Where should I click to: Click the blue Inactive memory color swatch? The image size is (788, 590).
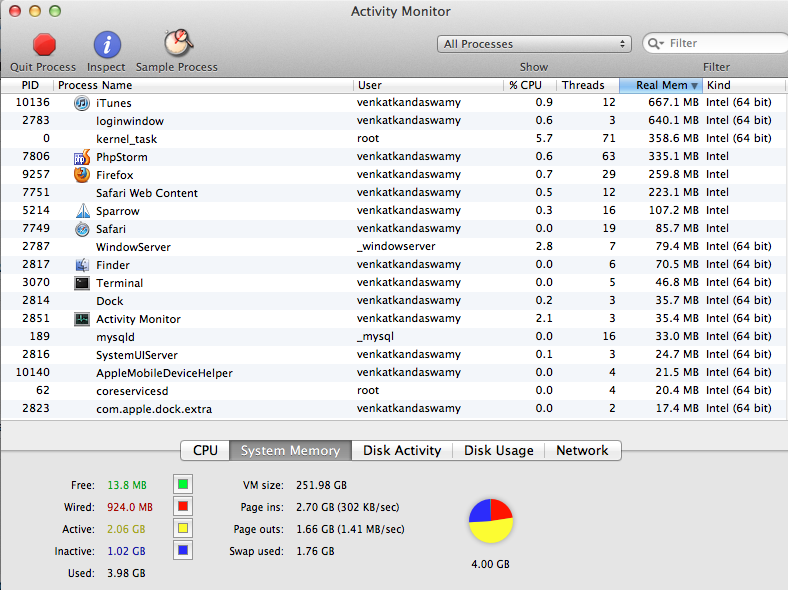point(183,550)
